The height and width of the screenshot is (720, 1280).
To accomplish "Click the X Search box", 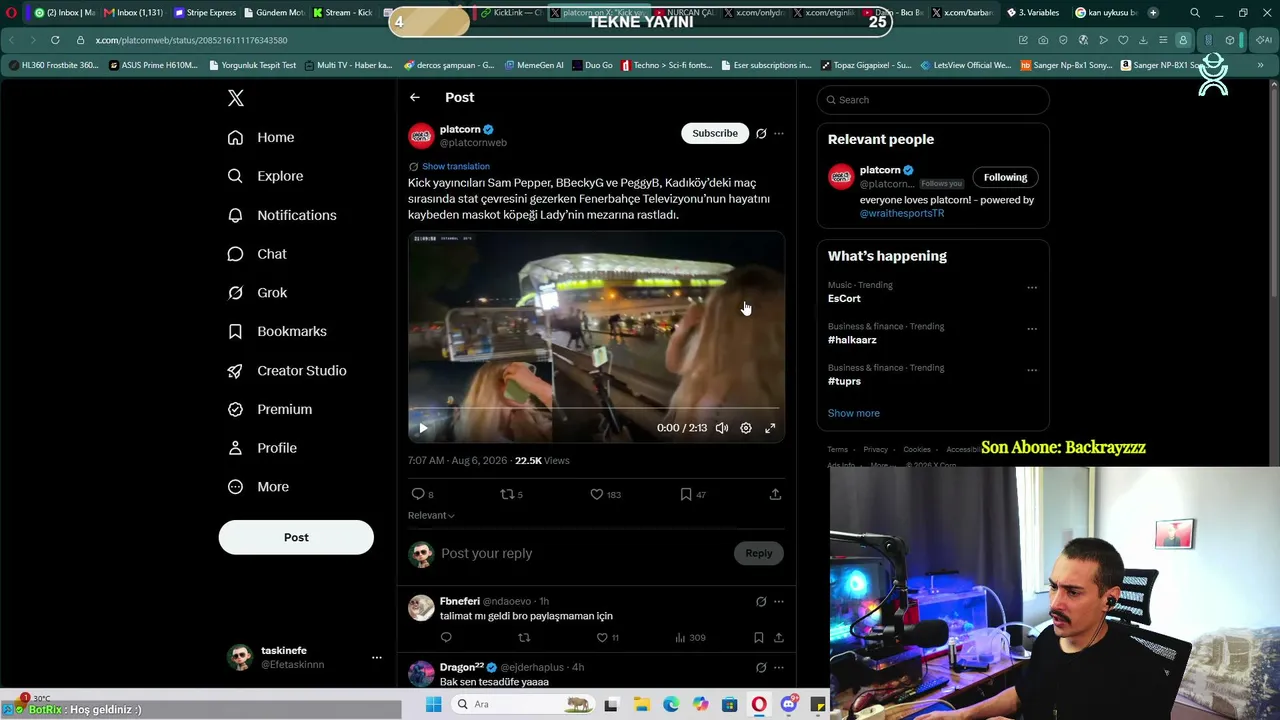I will click(x=933, y=100).
